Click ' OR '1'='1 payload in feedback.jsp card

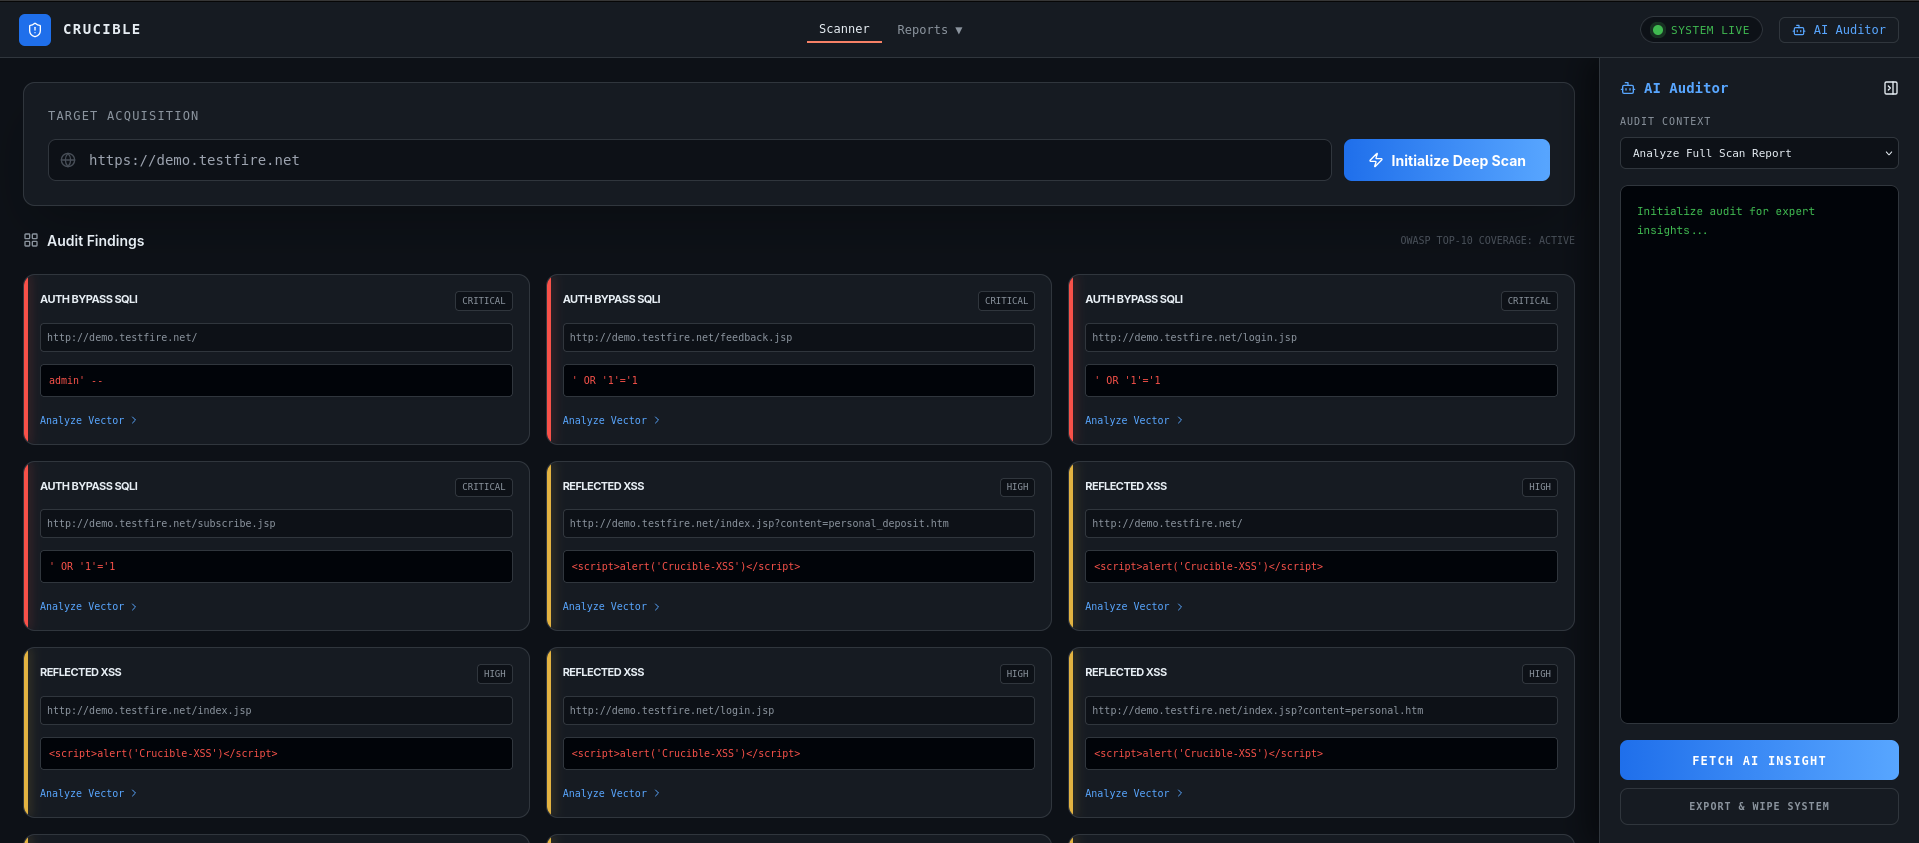604,380
